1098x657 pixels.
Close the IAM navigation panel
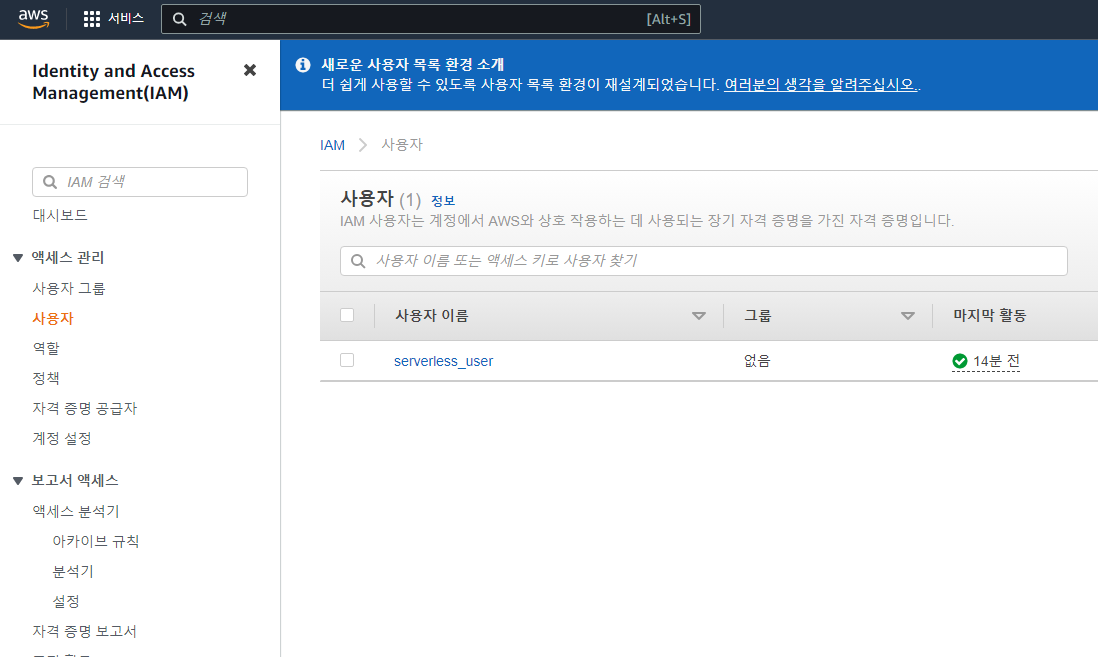[x=250, y=70]
